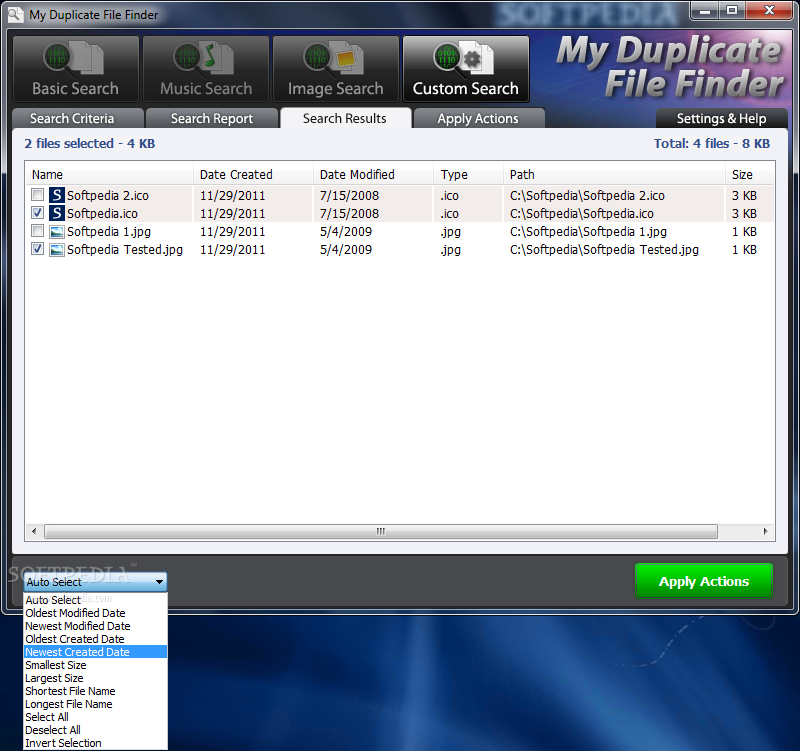Sort by Name column header

109,174
